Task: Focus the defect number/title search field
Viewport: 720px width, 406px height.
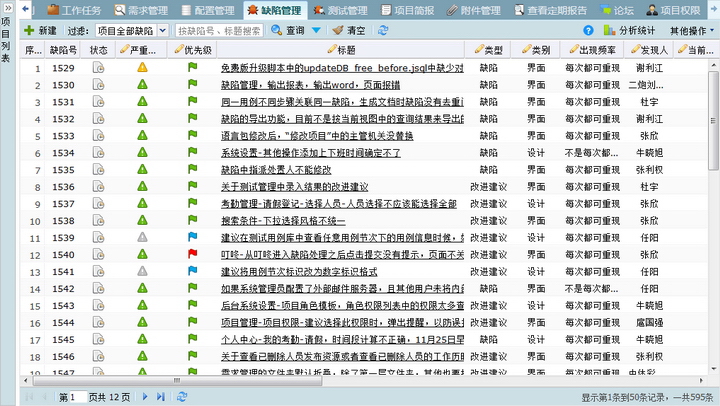Action: [x=219, y=30]
